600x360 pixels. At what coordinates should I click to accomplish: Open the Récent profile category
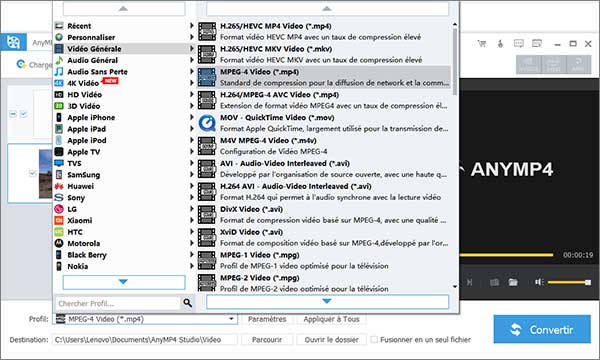click(124, 26)
